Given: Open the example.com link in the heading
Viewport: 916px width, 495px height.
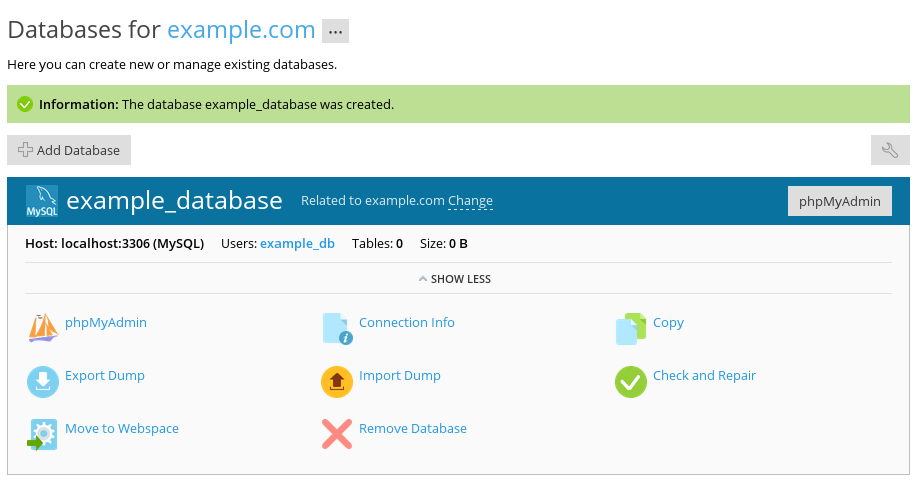Looking at the screenshot, I should [x=241, y=30].
